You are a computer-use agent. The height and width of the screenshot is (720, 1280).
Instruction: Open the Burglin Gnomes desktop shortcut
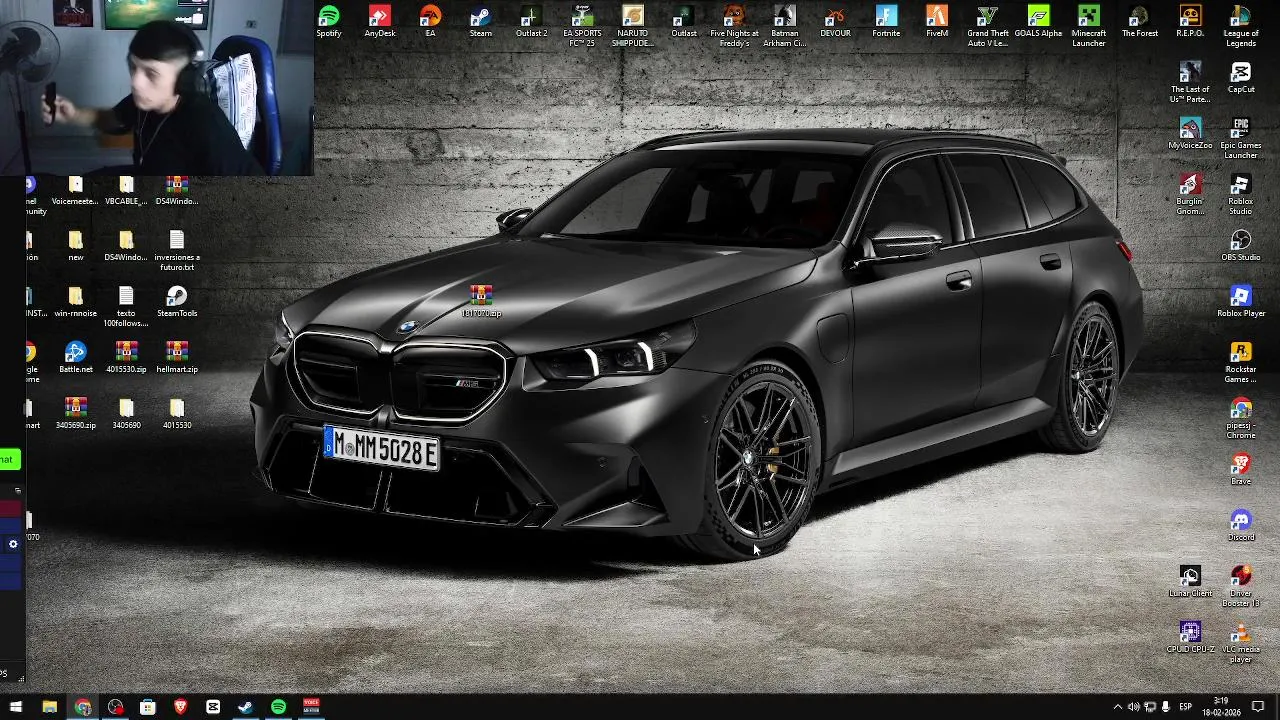(x=1190, y=194)
